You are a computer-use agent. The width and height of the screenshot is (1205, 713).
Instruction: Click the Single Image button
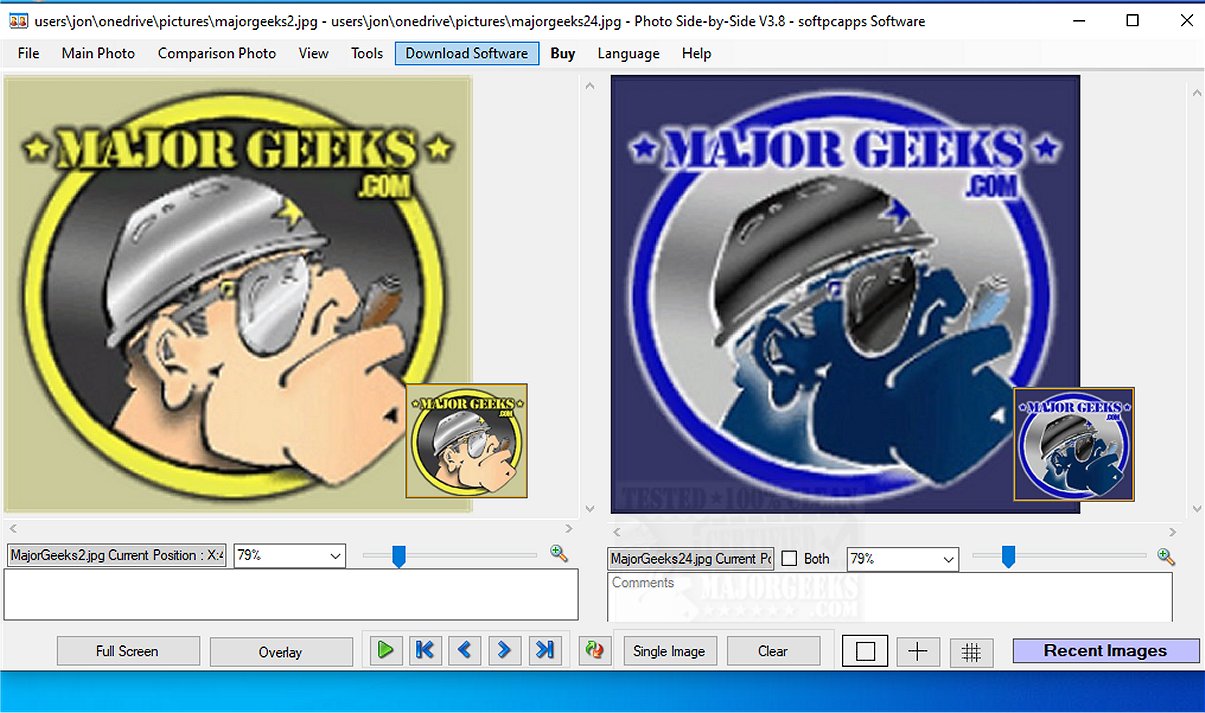point(669,651)
